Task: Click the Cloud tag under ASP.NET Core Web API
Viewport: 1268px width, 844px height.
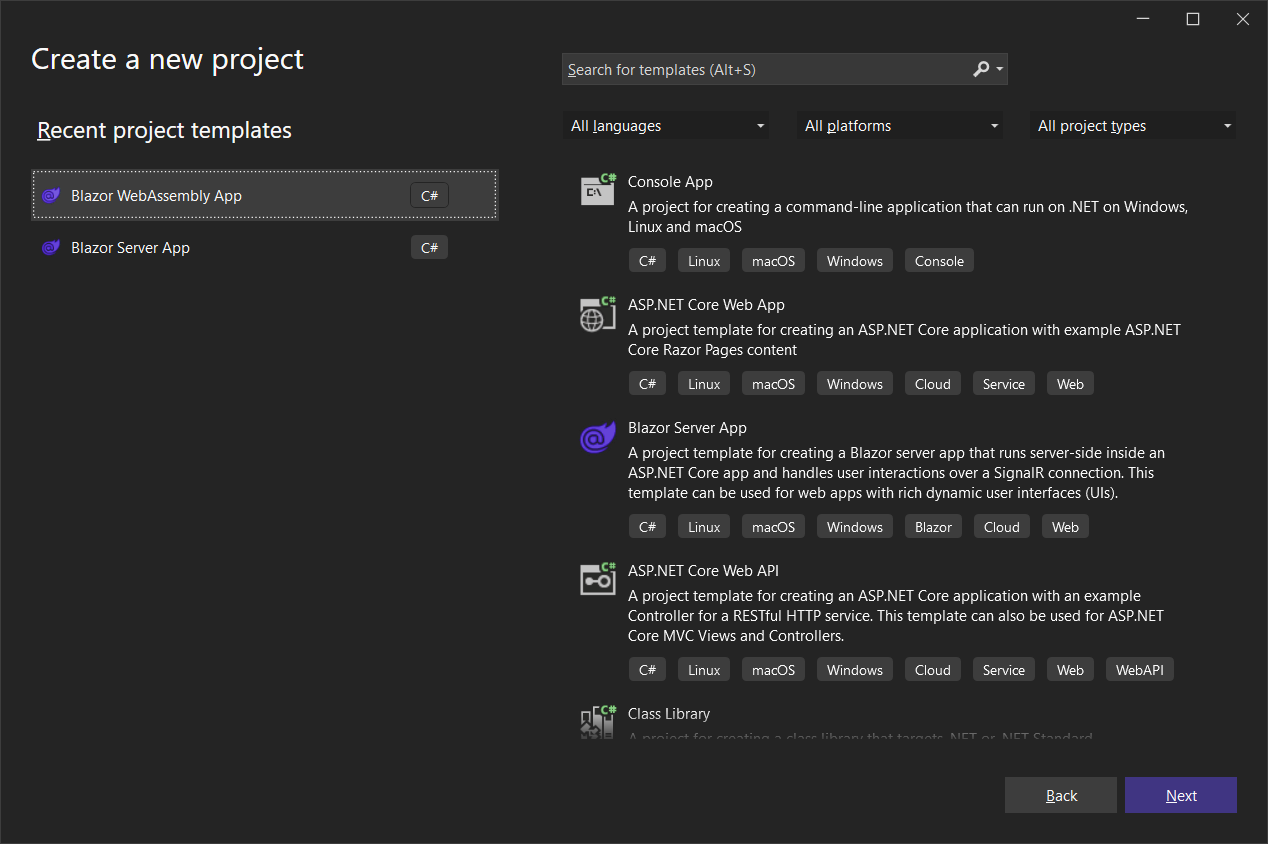Action: click(x=933, y=670)
